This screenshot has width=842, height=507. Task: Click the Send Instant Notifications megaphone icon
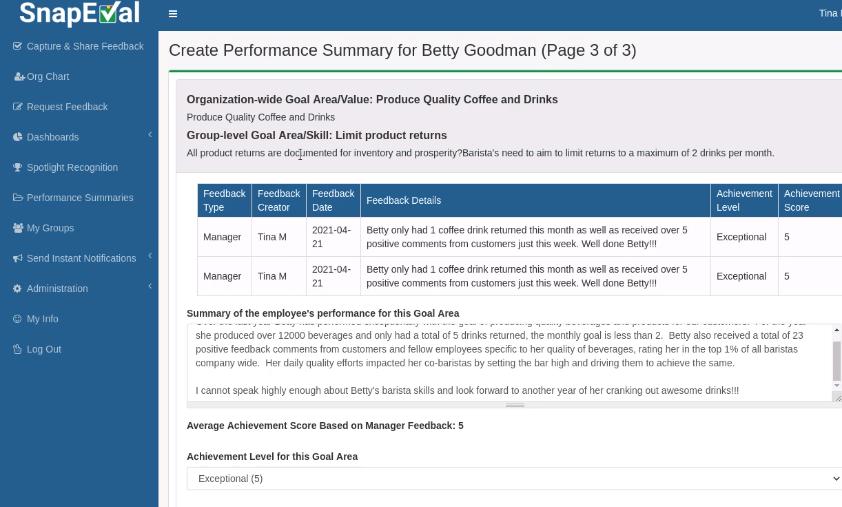[x=17, y=258]
